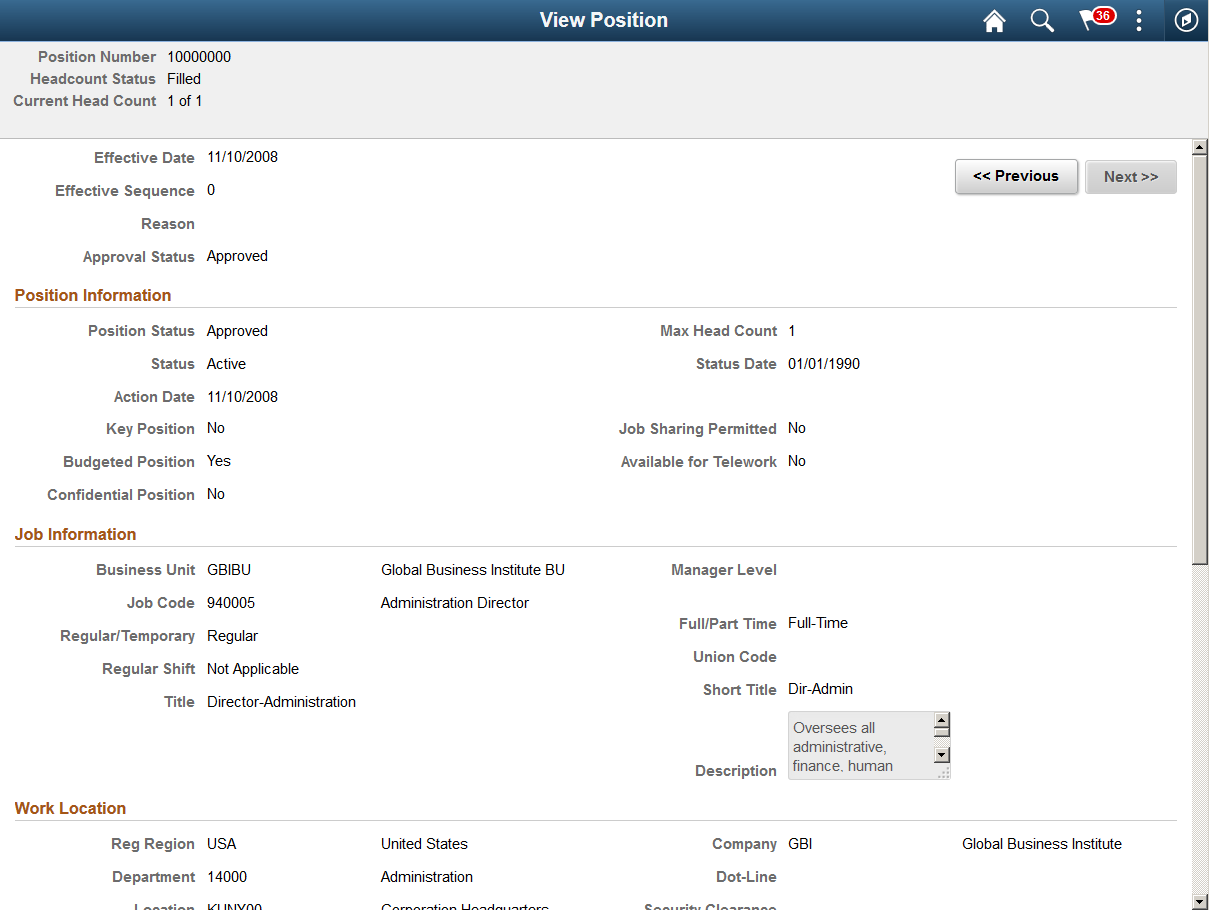This screenshot has height=910, width=1209.
Task: Click the Manager Level label
Action: pos(724,570)
